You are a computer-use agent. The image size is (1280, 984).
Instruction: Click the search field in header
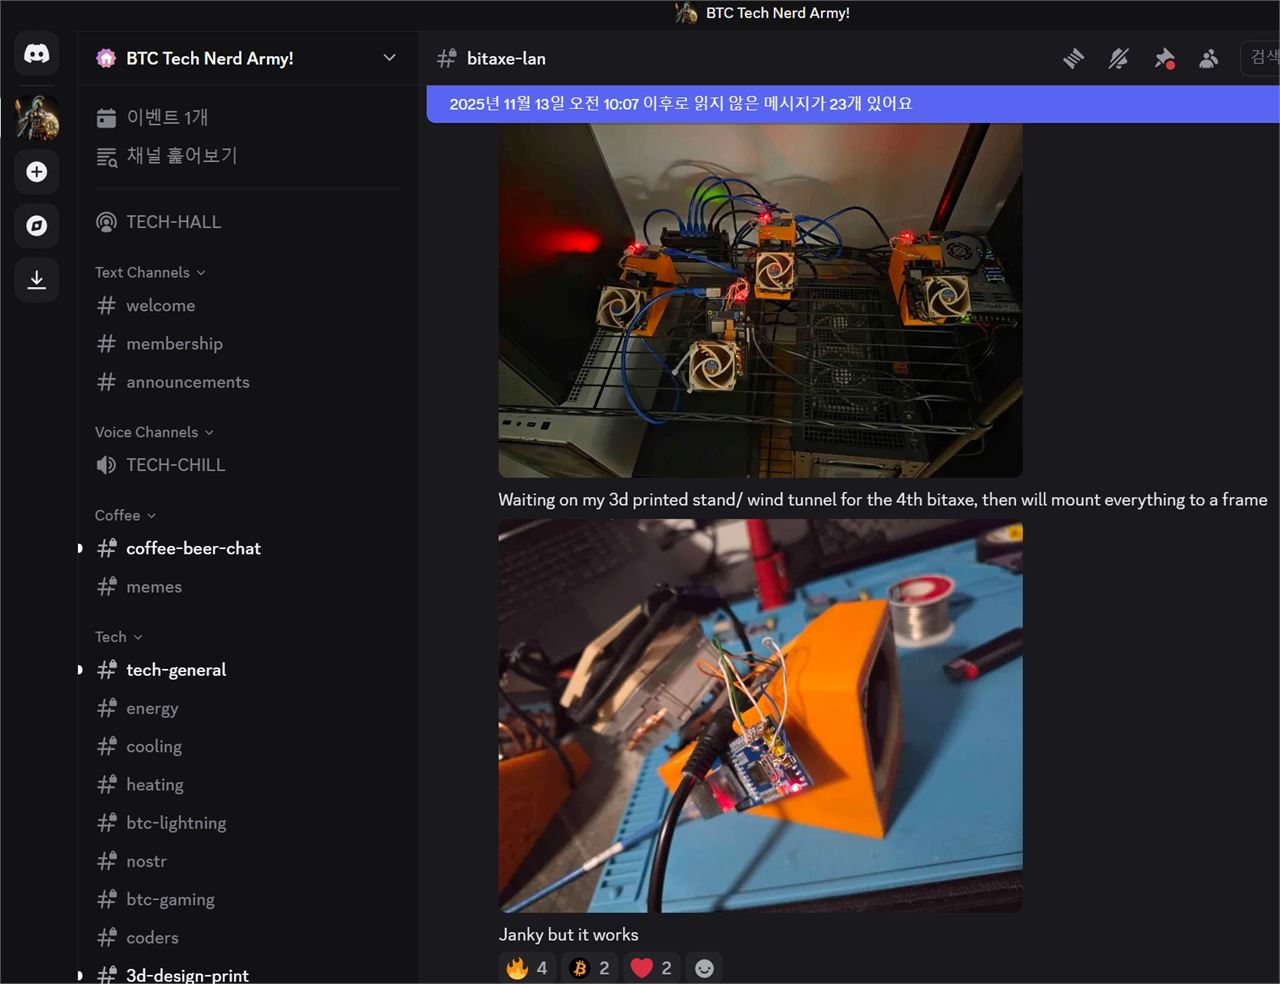click(1260, 58)
